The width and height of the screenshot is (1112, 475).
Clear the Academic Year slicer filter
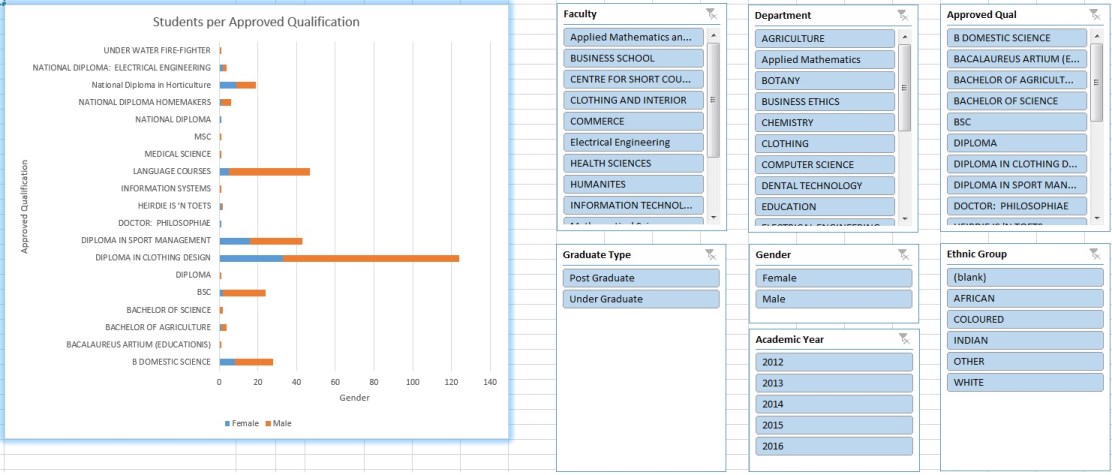tap(902, 339)
